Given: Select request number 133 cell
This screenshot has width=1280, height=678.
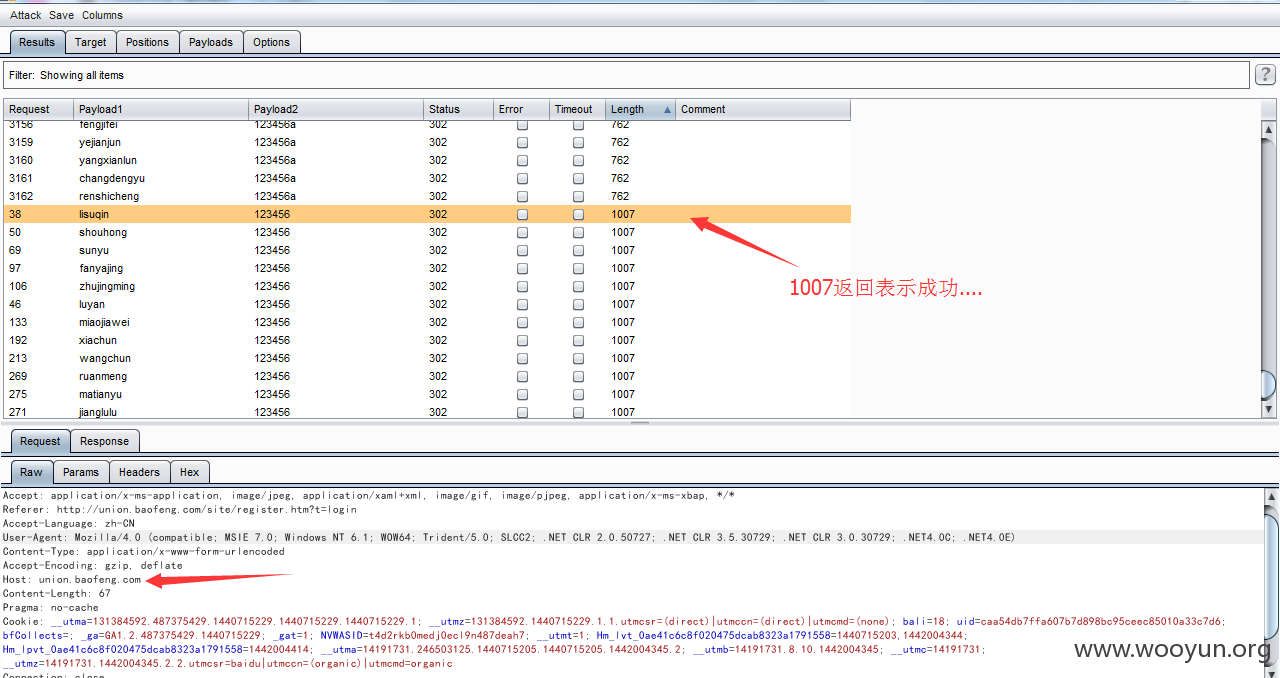Looking at the screenshot, I should [39, 322].
